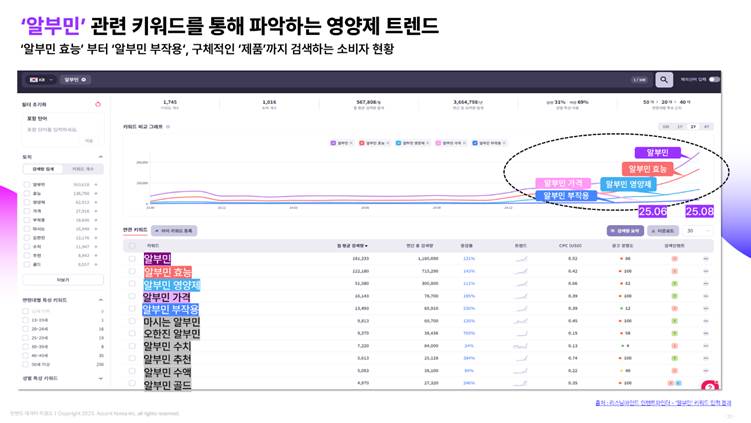Click search intent badge in 알부민 영양제 row
751x423 pixels.
676,284
